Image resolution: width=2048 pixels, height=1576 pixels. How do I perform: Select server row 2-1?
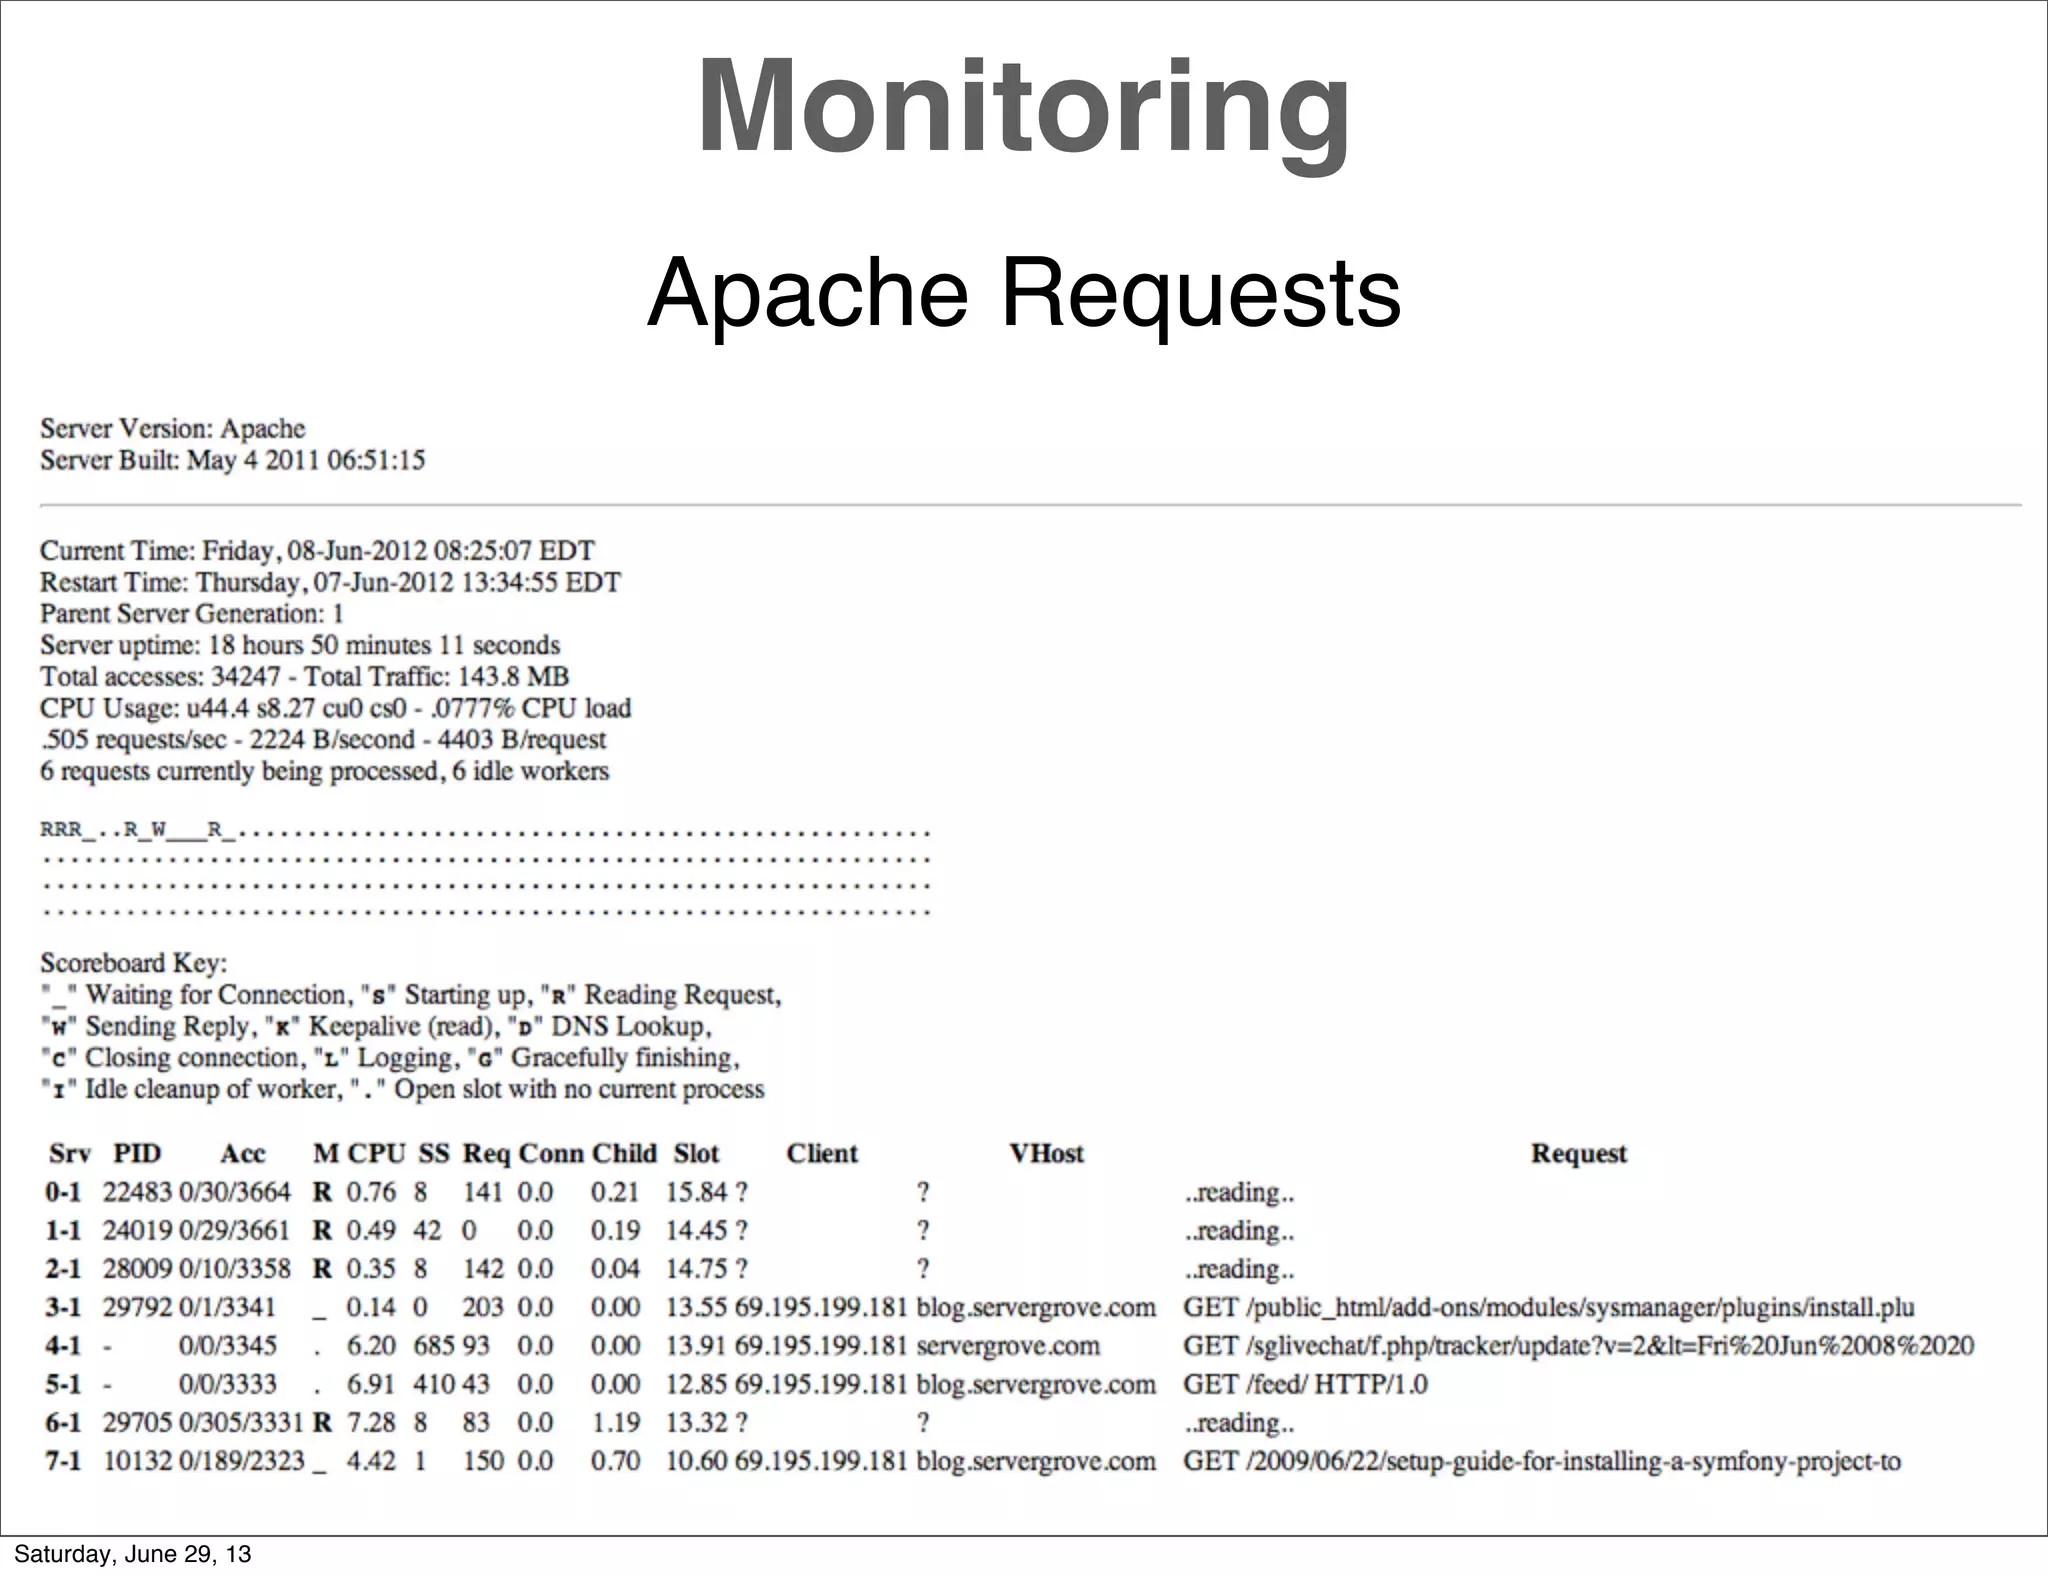pyautogui.click(x=670, y=1269)
